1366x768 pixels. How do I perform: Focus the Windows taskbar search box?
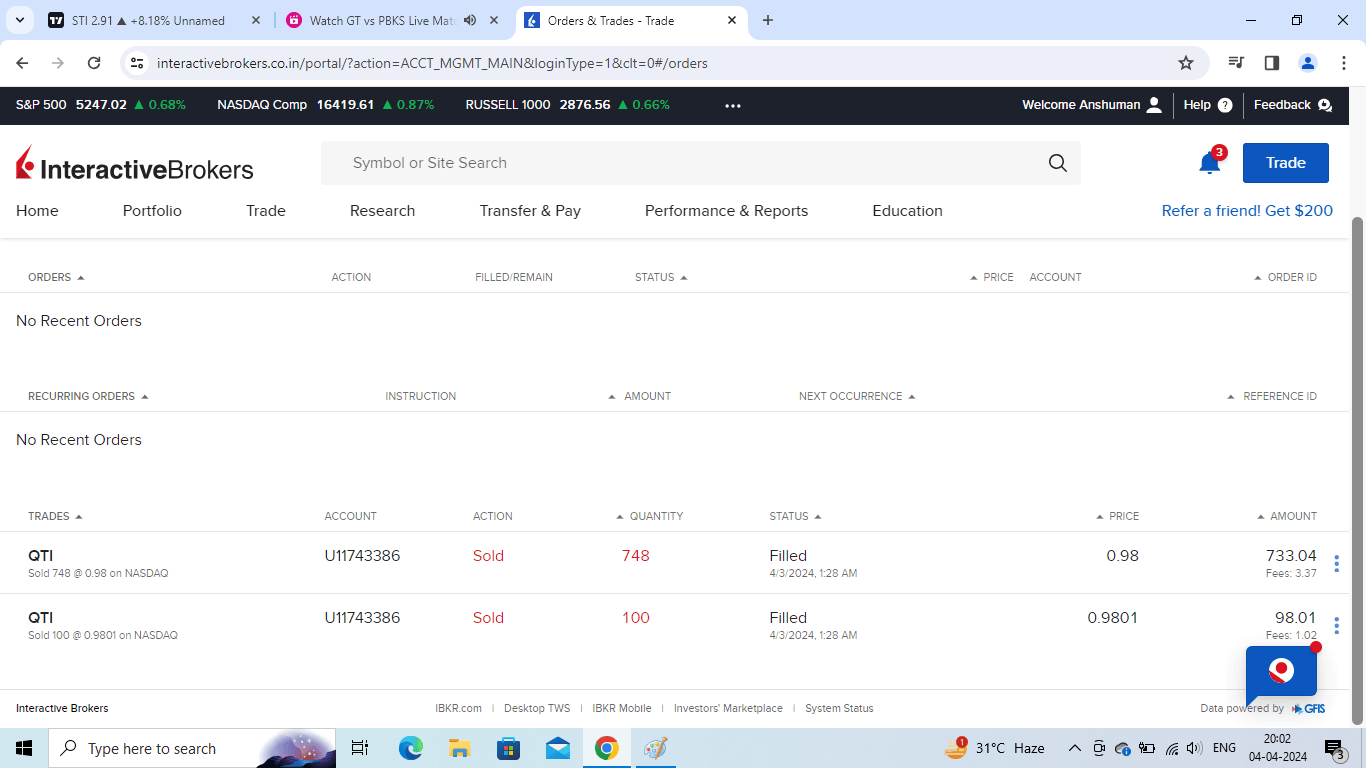pyautogui.click(x=192, y=748)
